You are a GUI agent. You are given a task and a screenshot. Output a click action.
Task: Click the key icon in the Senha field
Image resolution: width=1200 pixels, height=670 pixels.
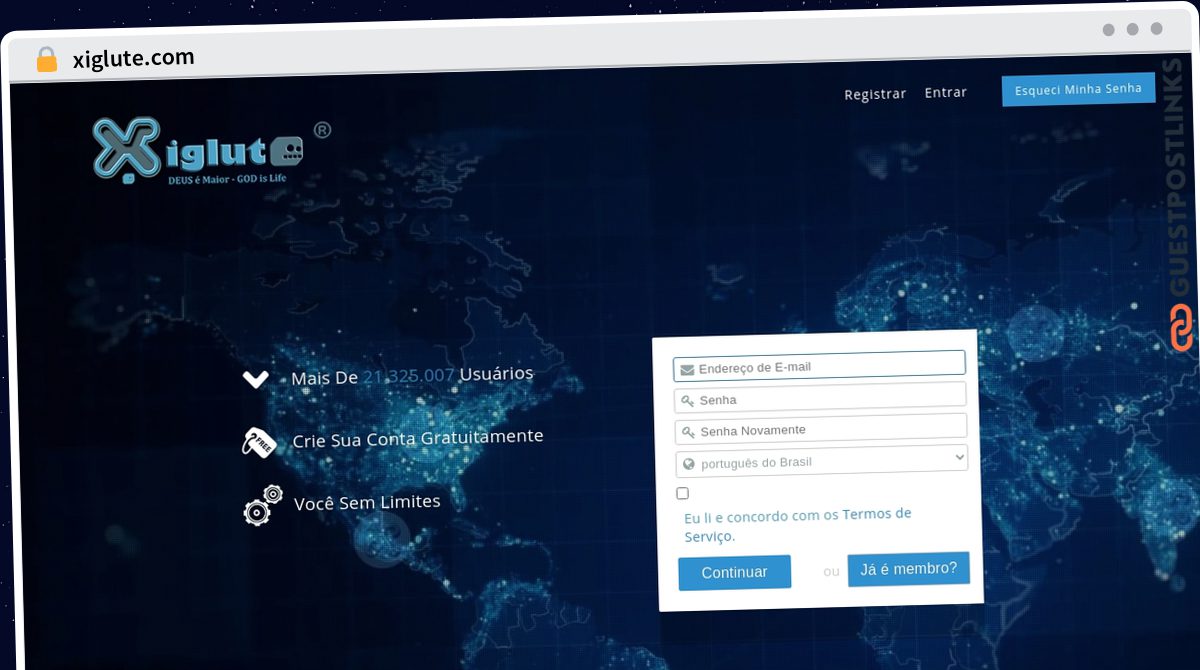point(688,401)
